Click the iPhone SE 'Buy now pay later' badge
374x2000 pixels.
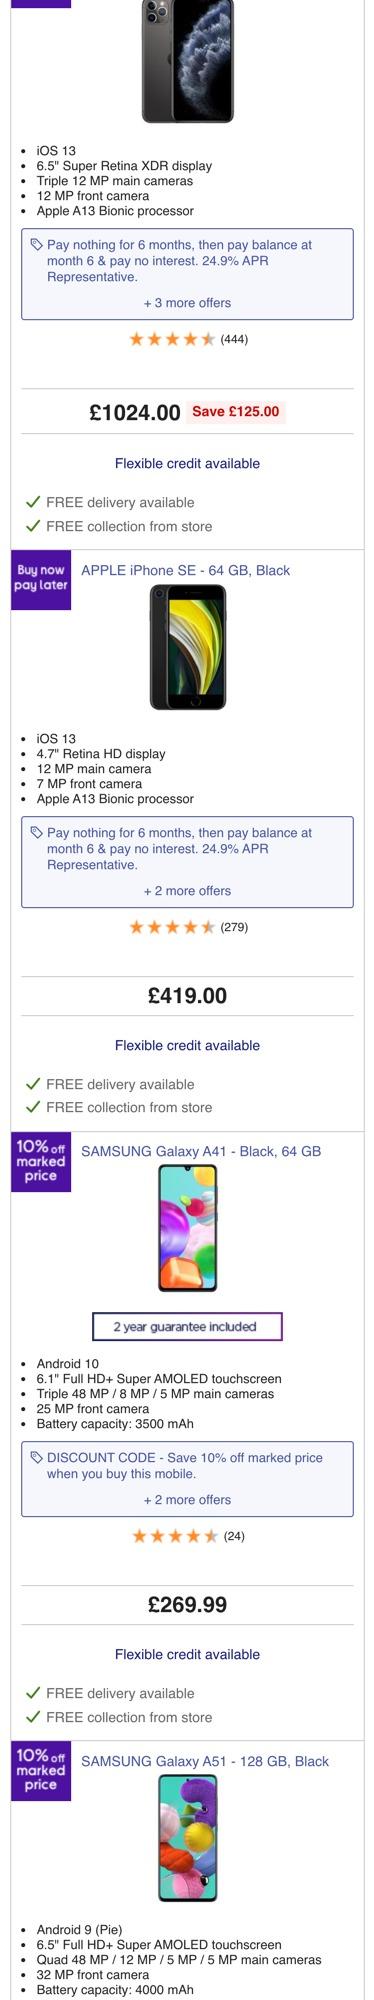(41, 580)
